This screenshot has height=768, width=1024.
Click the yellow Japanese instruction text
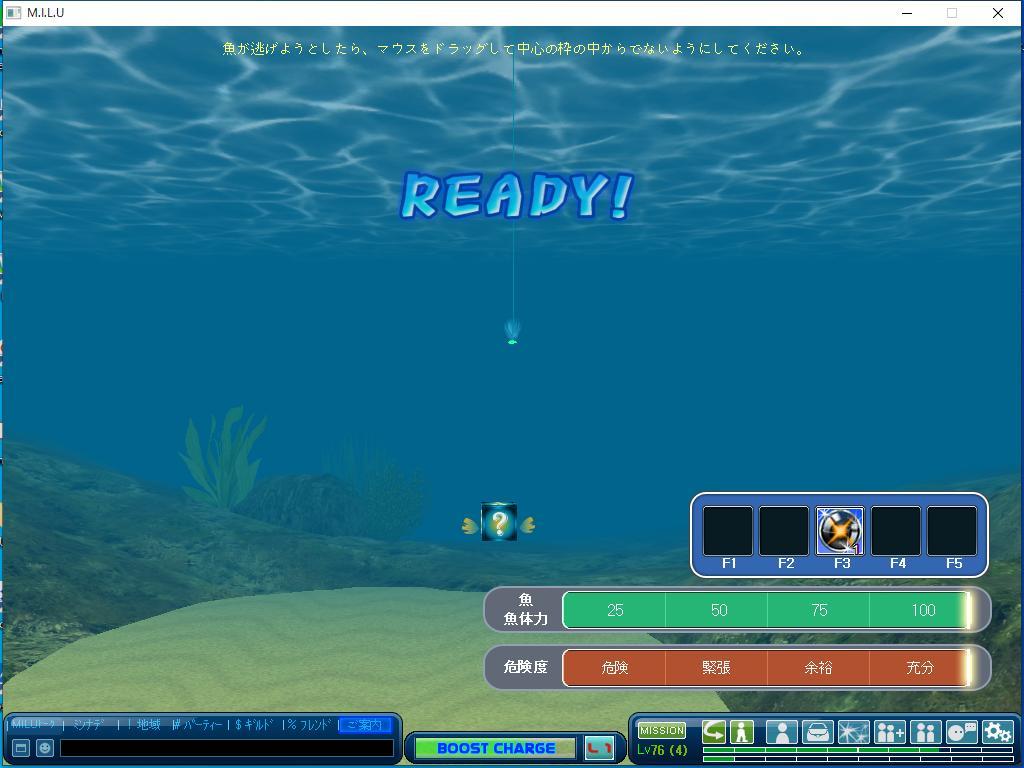[x=513, y=48]
